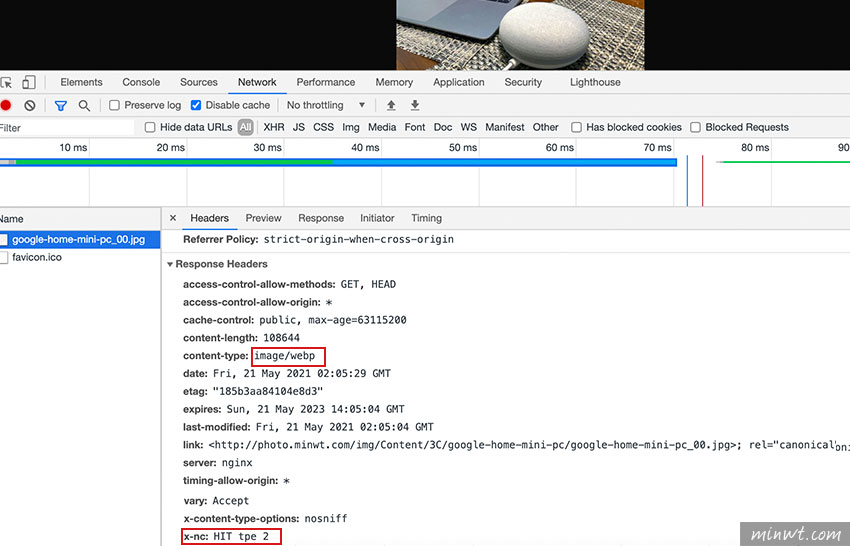Import HAR file with upload arrow
The image size is (850, 546).
[x=391, y=105]
